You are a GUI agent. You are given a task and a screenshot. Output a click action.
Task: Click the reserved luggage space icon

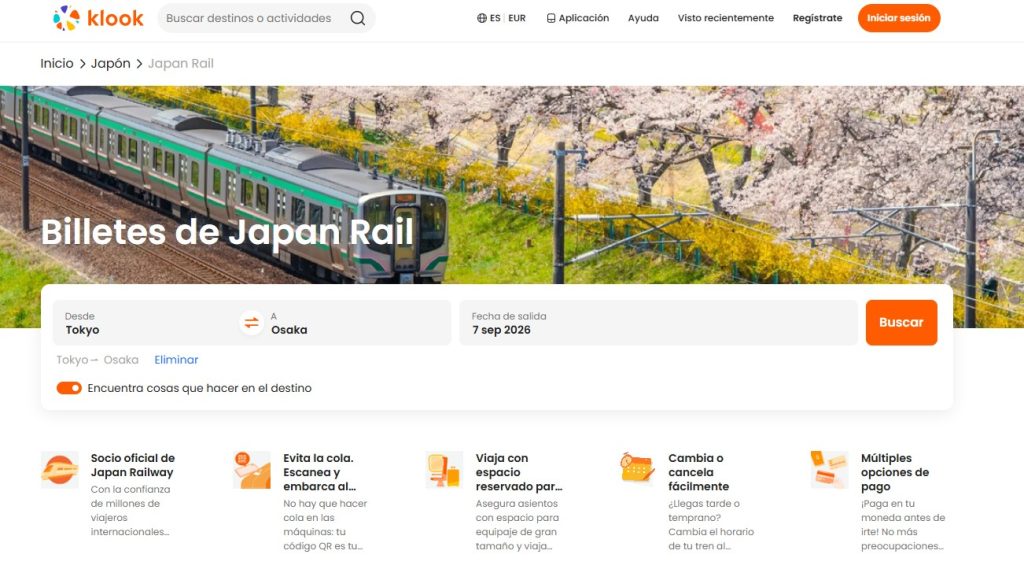(x=444, y=470)
